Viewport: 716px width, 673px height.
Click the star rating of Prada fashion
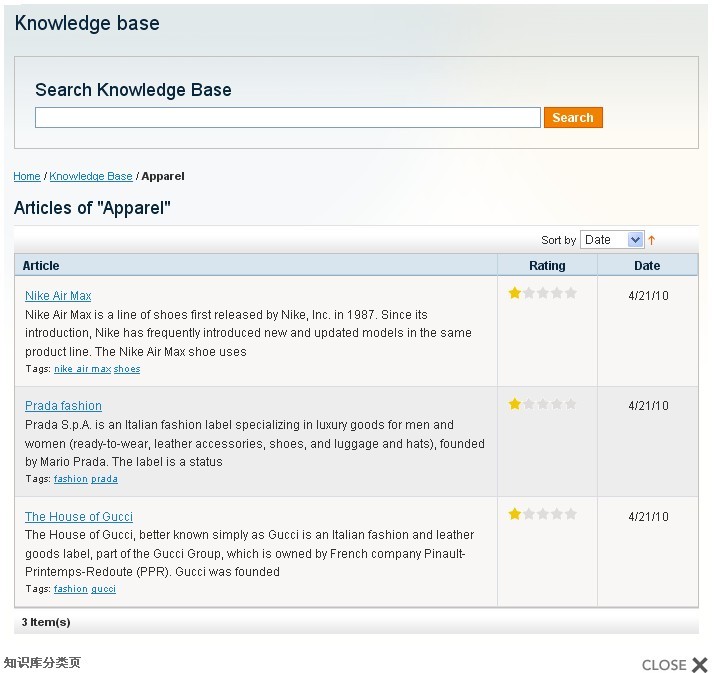(x=542, y=404)
